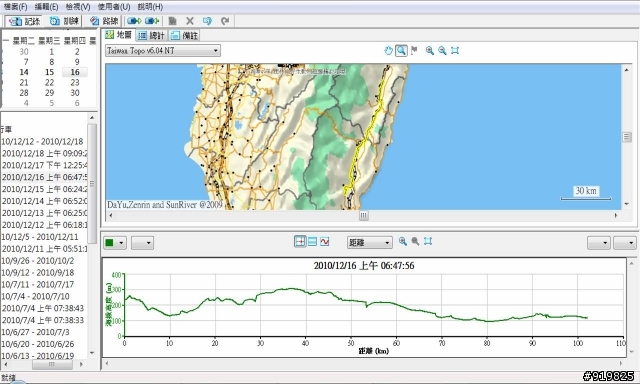Select the 總計 totals tab

pos(151,36)
